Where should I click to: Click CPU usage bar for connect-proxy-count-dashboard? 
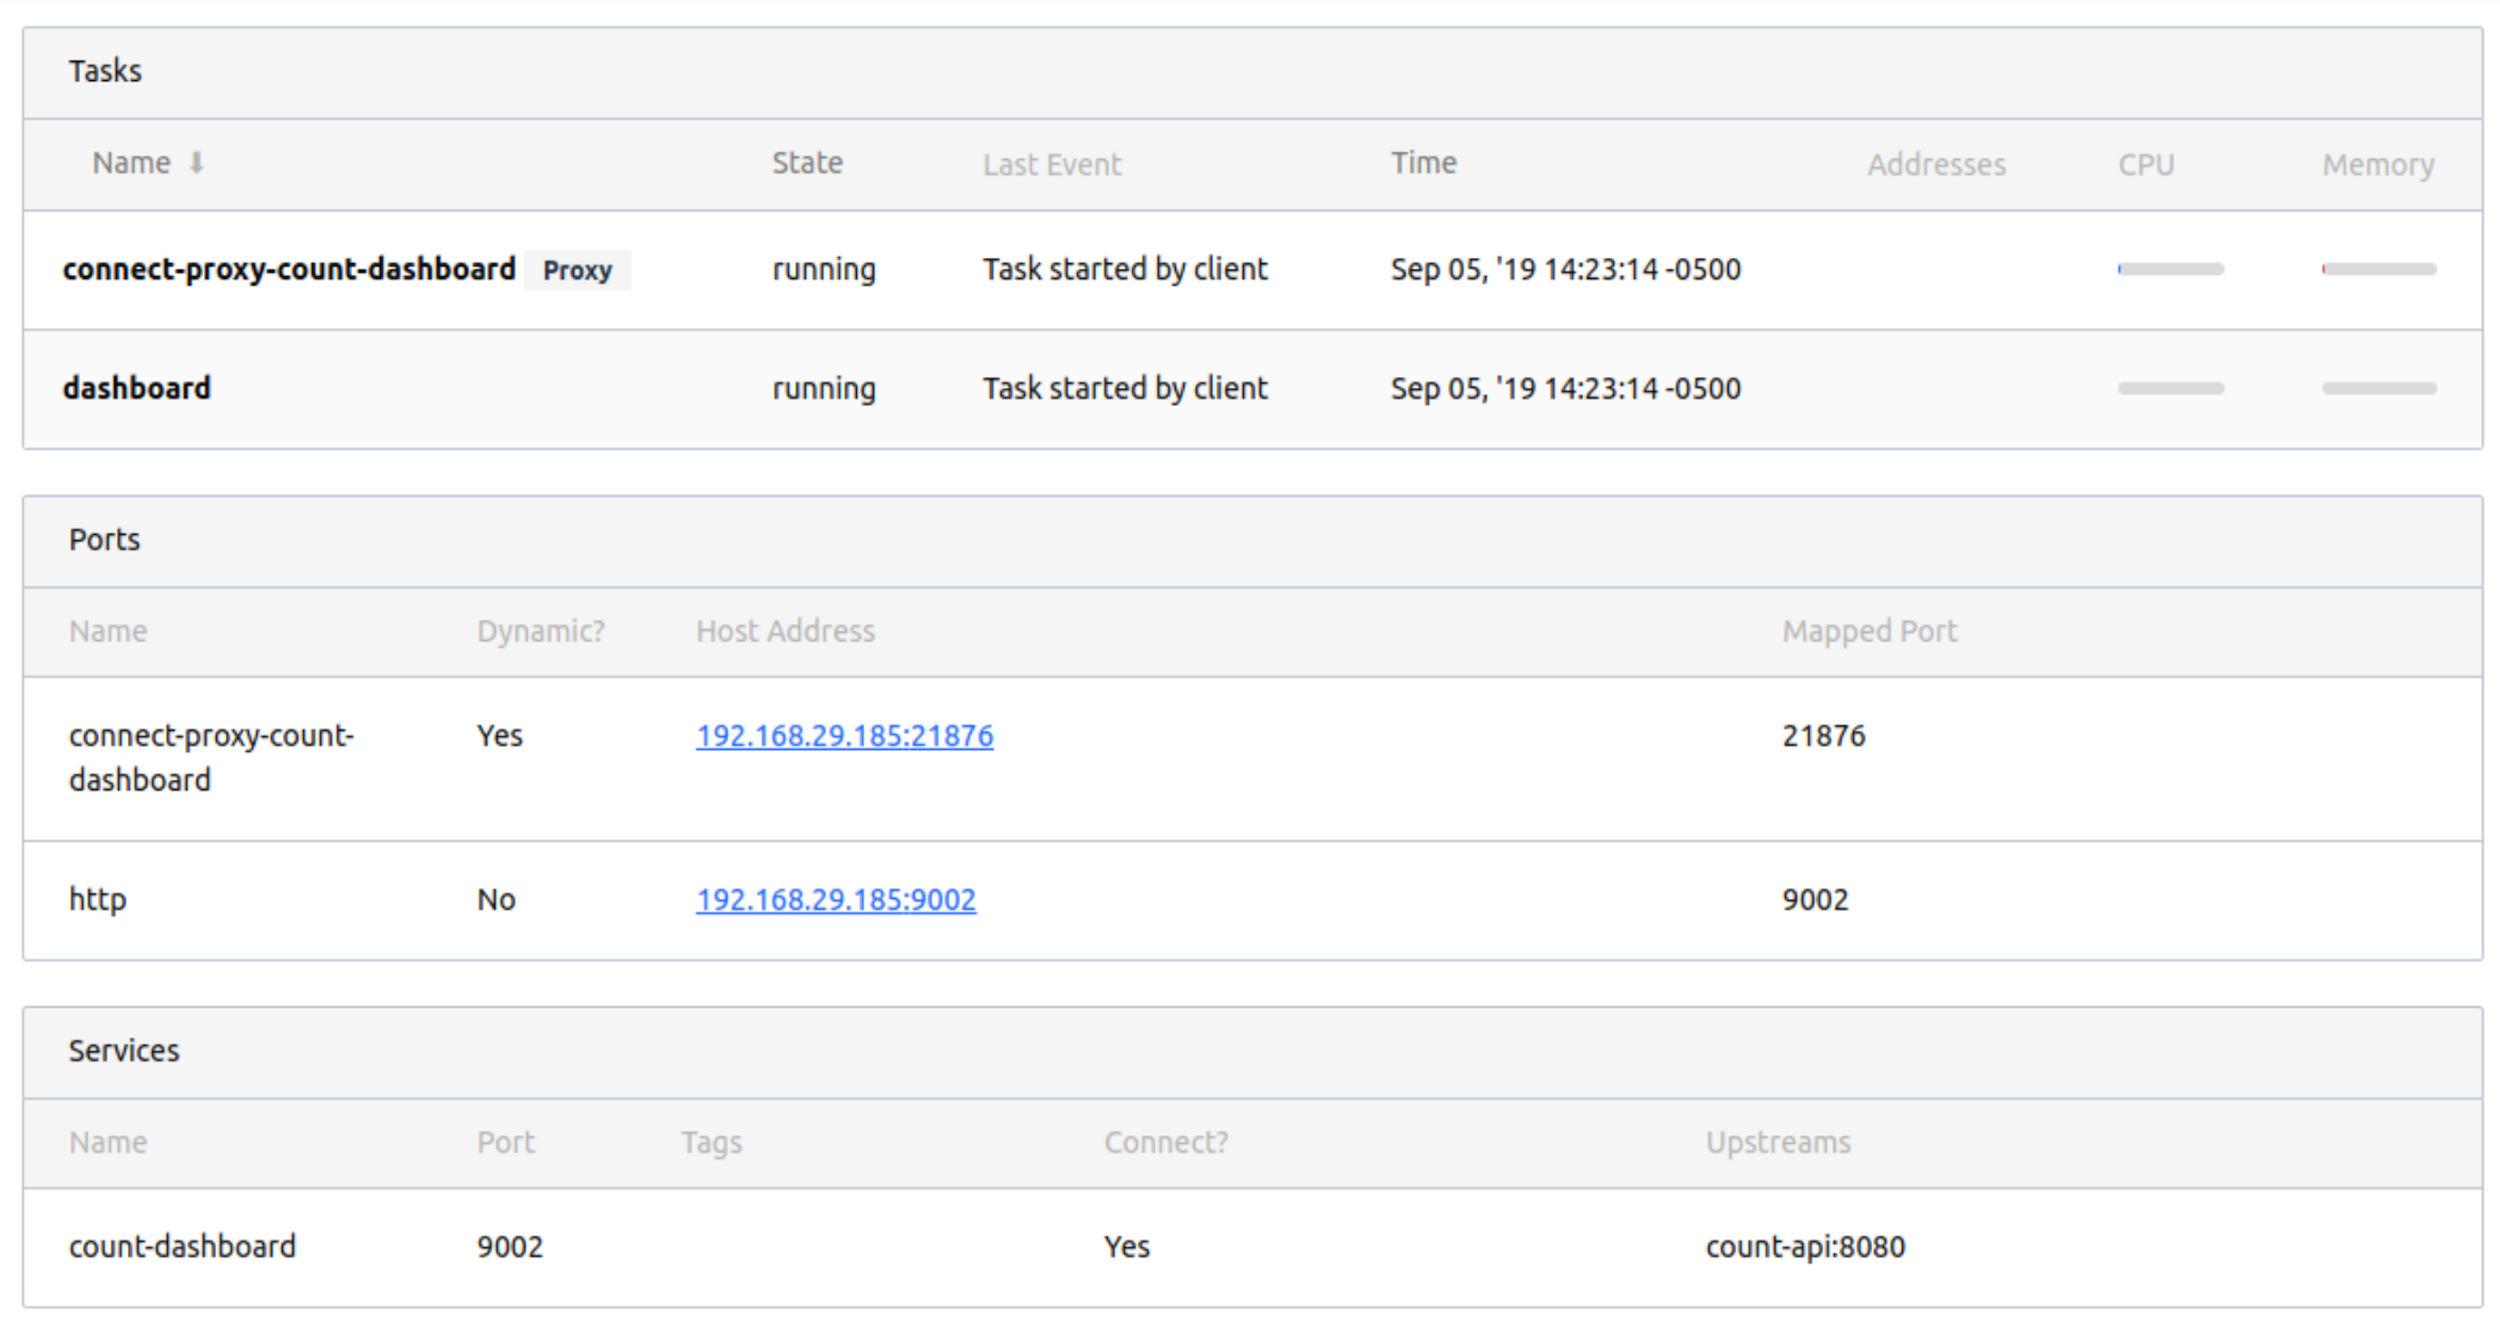tap(2170, 269)
